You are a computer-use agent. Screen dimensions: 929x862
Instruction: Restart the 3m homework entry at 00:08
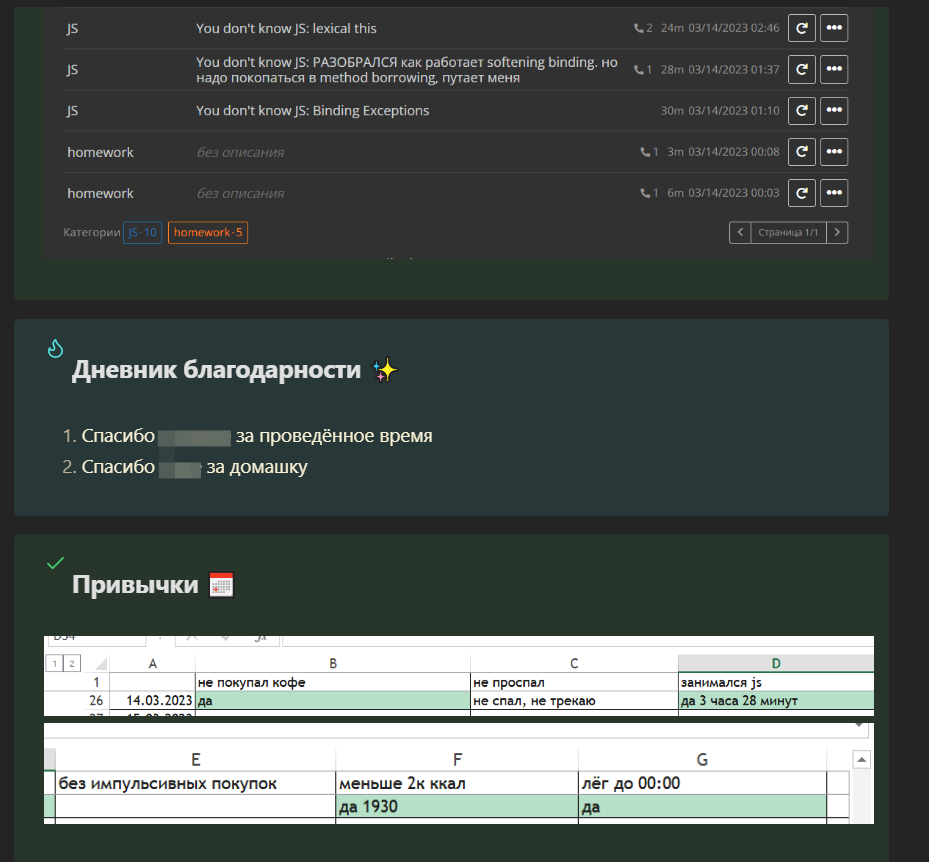(802, 152)
